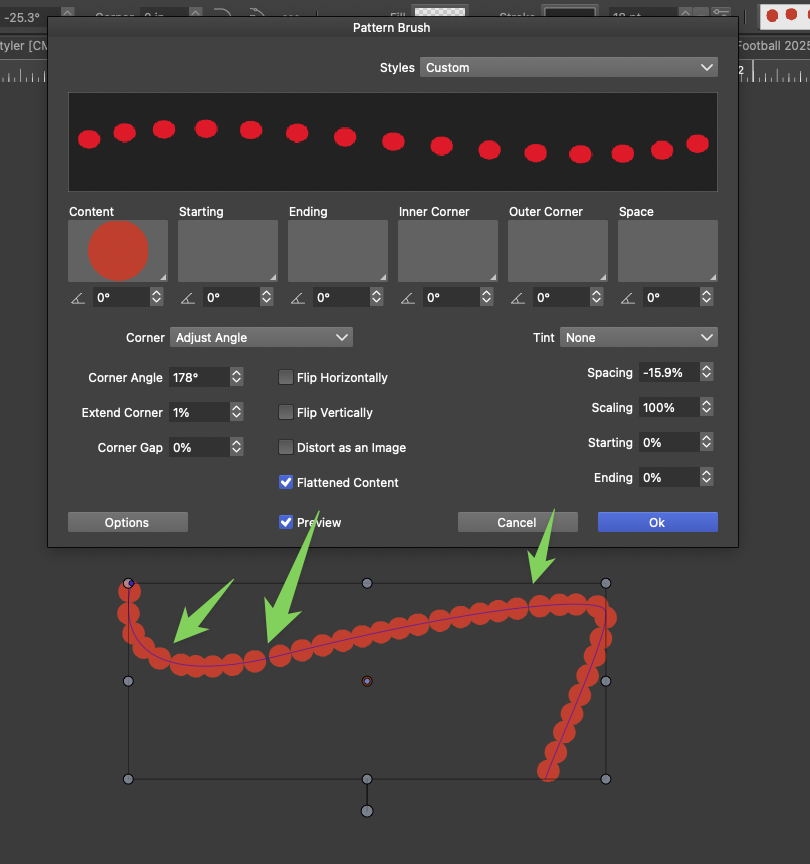This screenshot has height=864, width=810.
Task: Enable the Flip Horizontally checkbox
Action: tap(286, 378)
